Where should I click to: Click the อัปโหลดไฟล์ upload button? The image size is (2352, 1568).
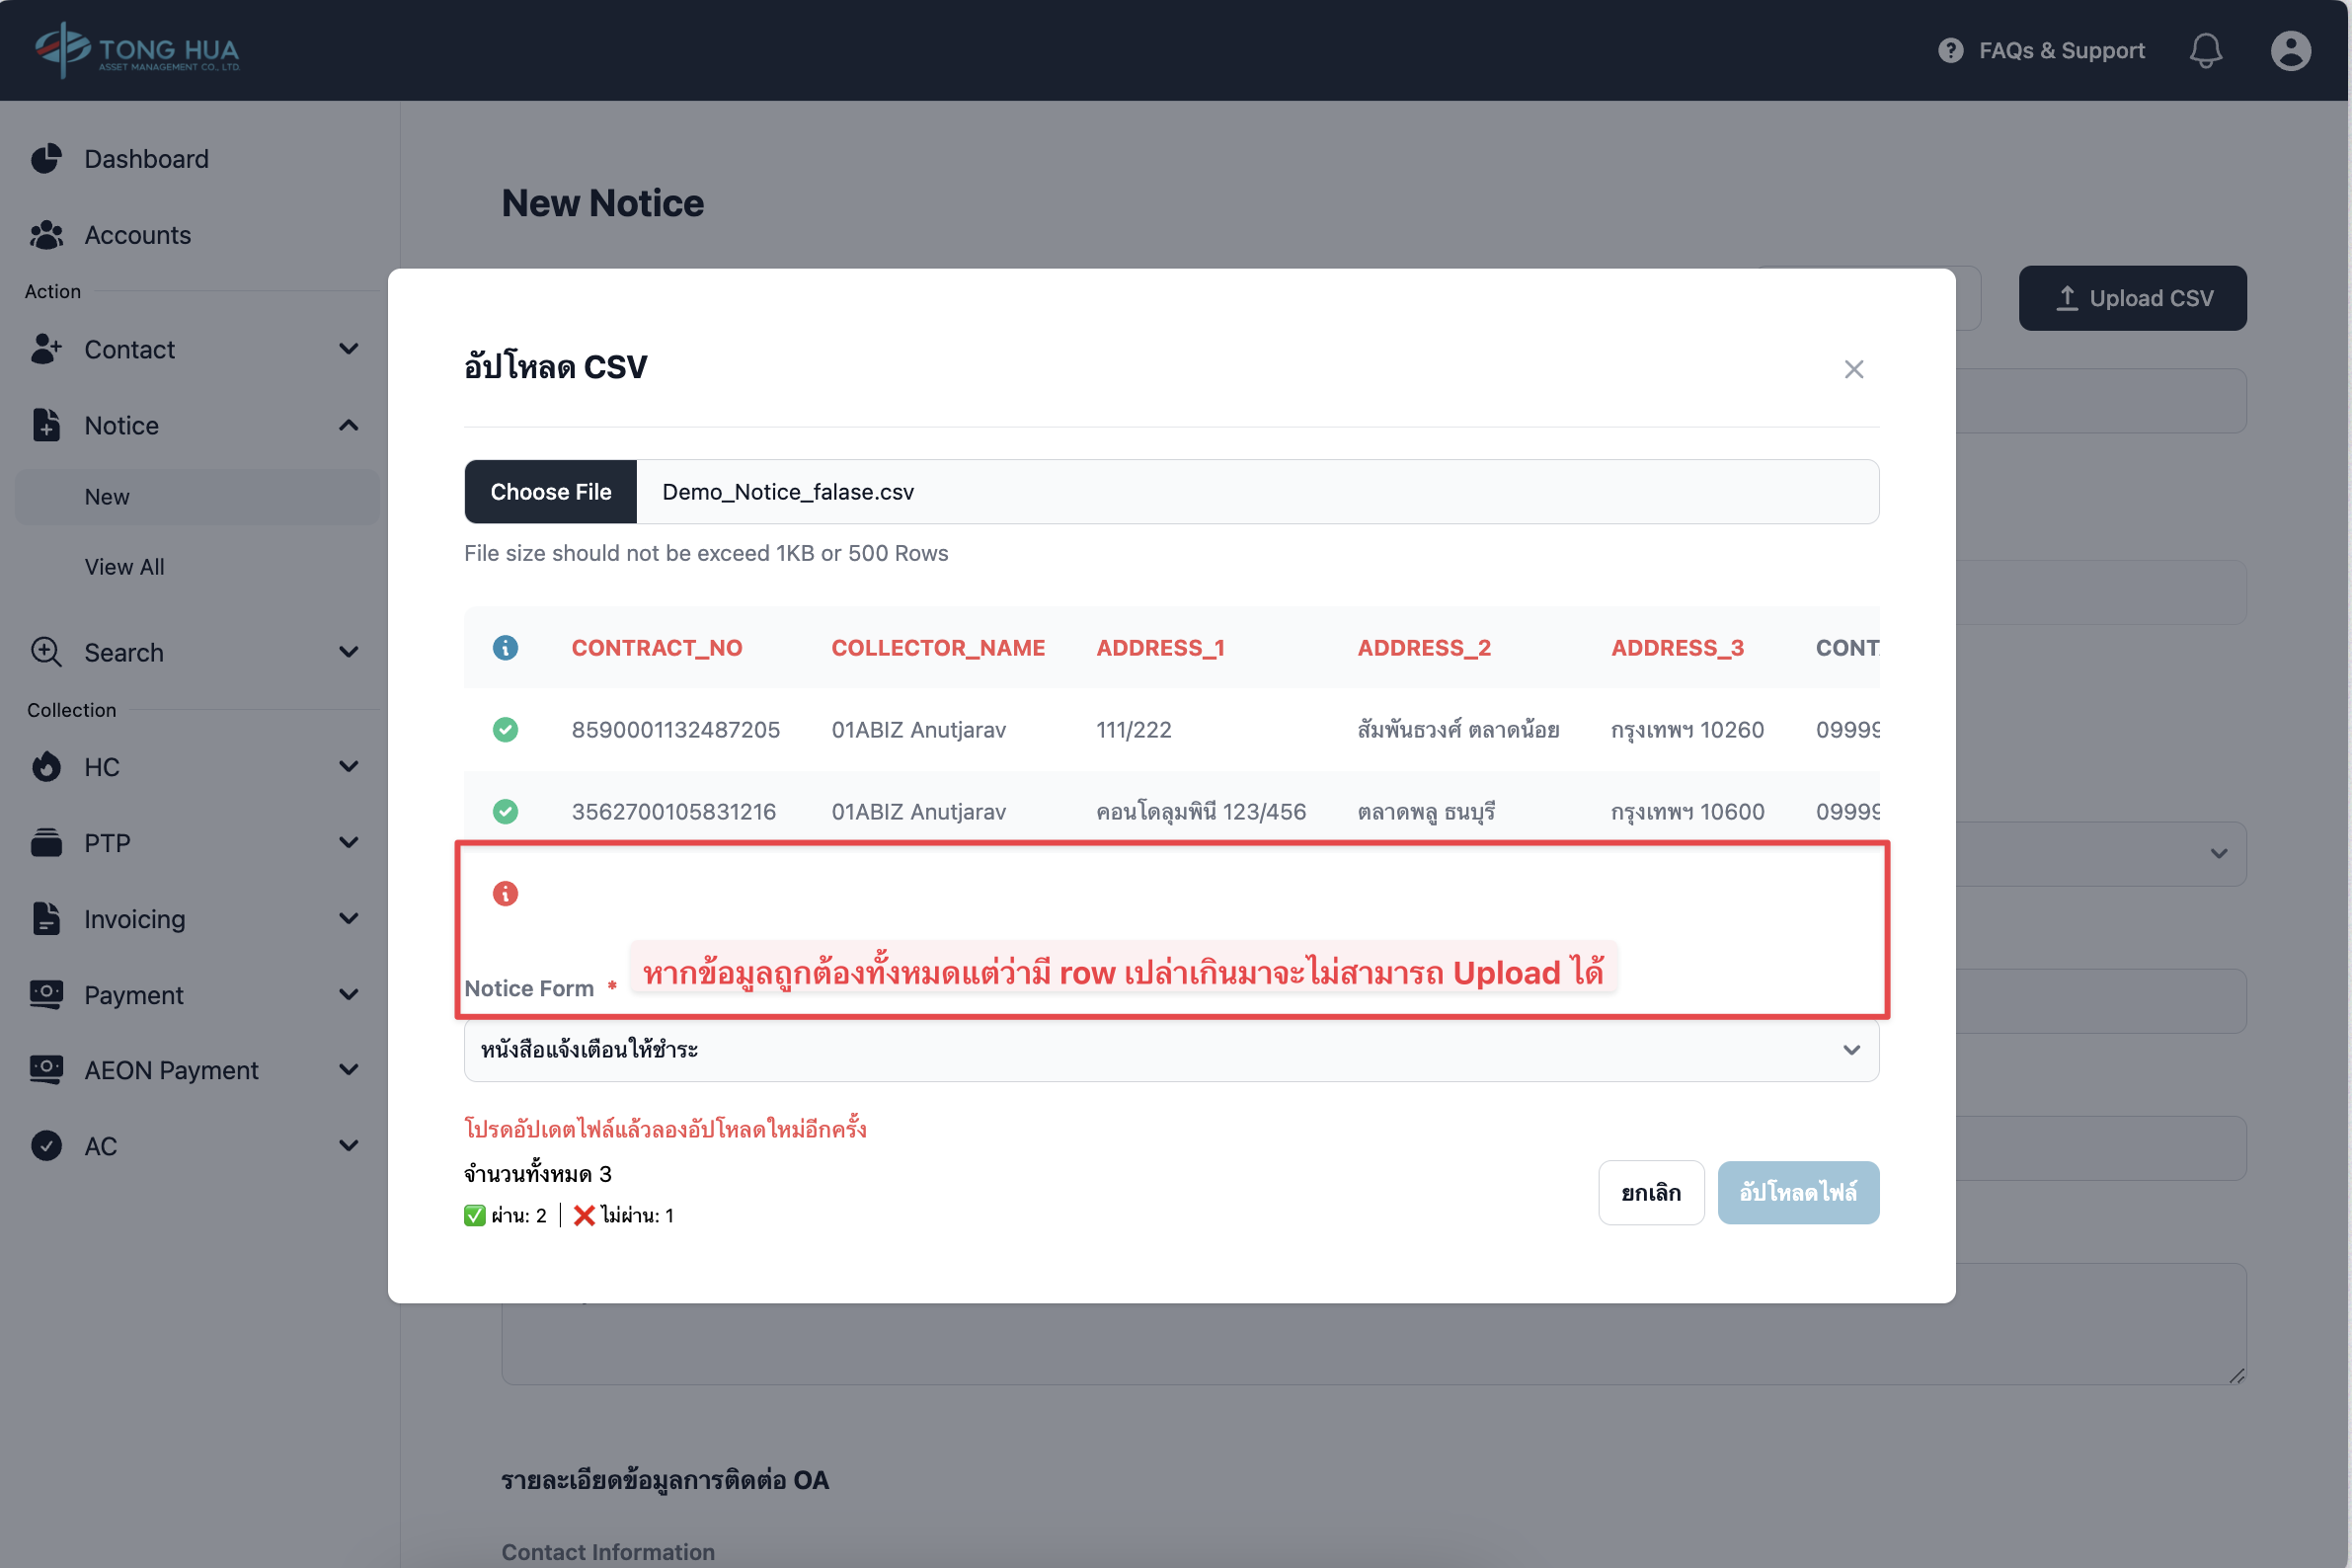pyautogui.click(x=1797, y=1192)
